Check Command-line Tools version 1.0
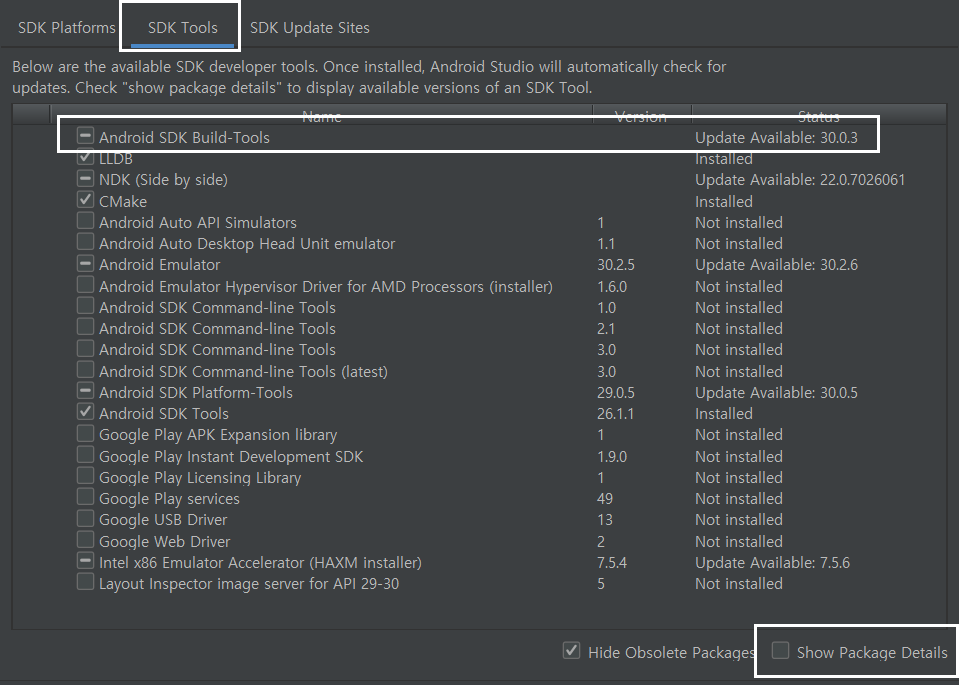The width and height of the screenshot is (959, 685). click(x=85, y=306)
